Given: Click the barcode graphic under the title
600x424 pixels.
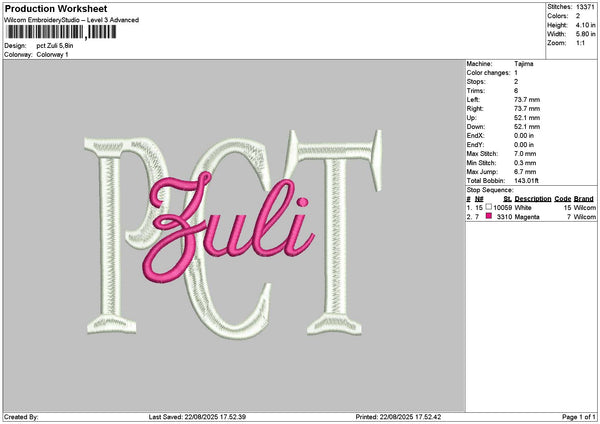Looking at the screenshot, I should (x=61, y=32).
